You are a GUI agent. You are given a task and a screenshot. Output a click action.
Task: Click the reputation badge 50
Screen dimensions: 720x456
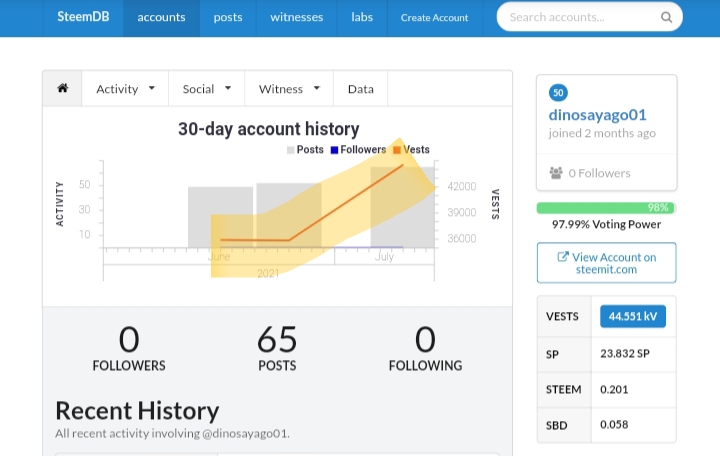pyautogui.click(x=558, y=93)
